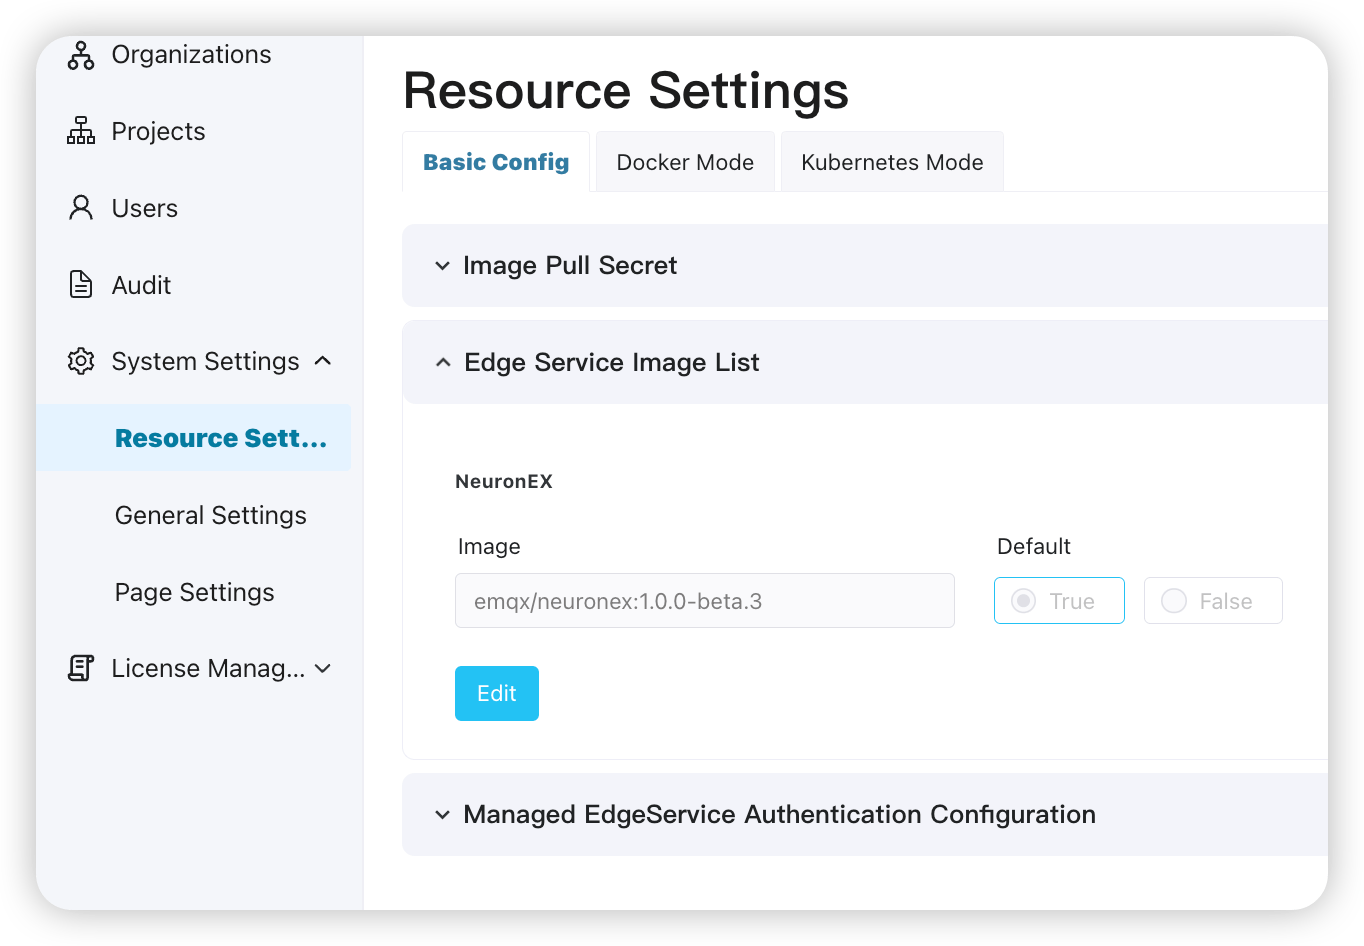Screen dimensions: 1364x946
Task: Click the Audit document icon
Action: pyautogui.click(x=81, y=285)
